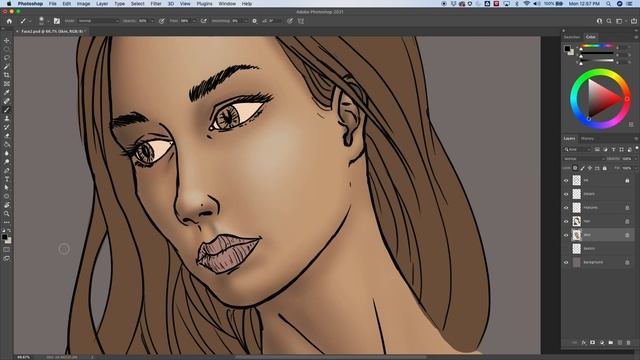Hide the Hair layer
Screen dimensions: 640x360
[x=566, y=221]
